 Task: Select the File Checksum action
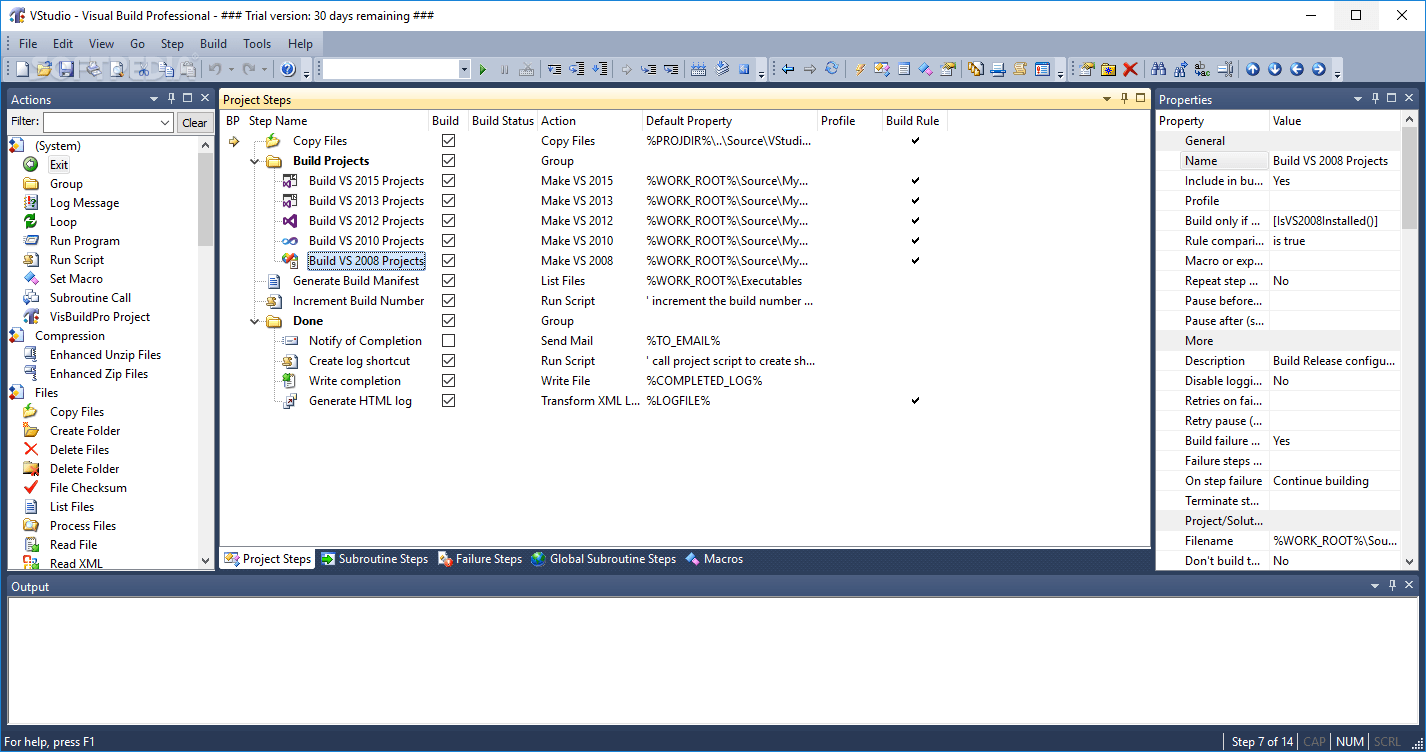coord(88,488)
